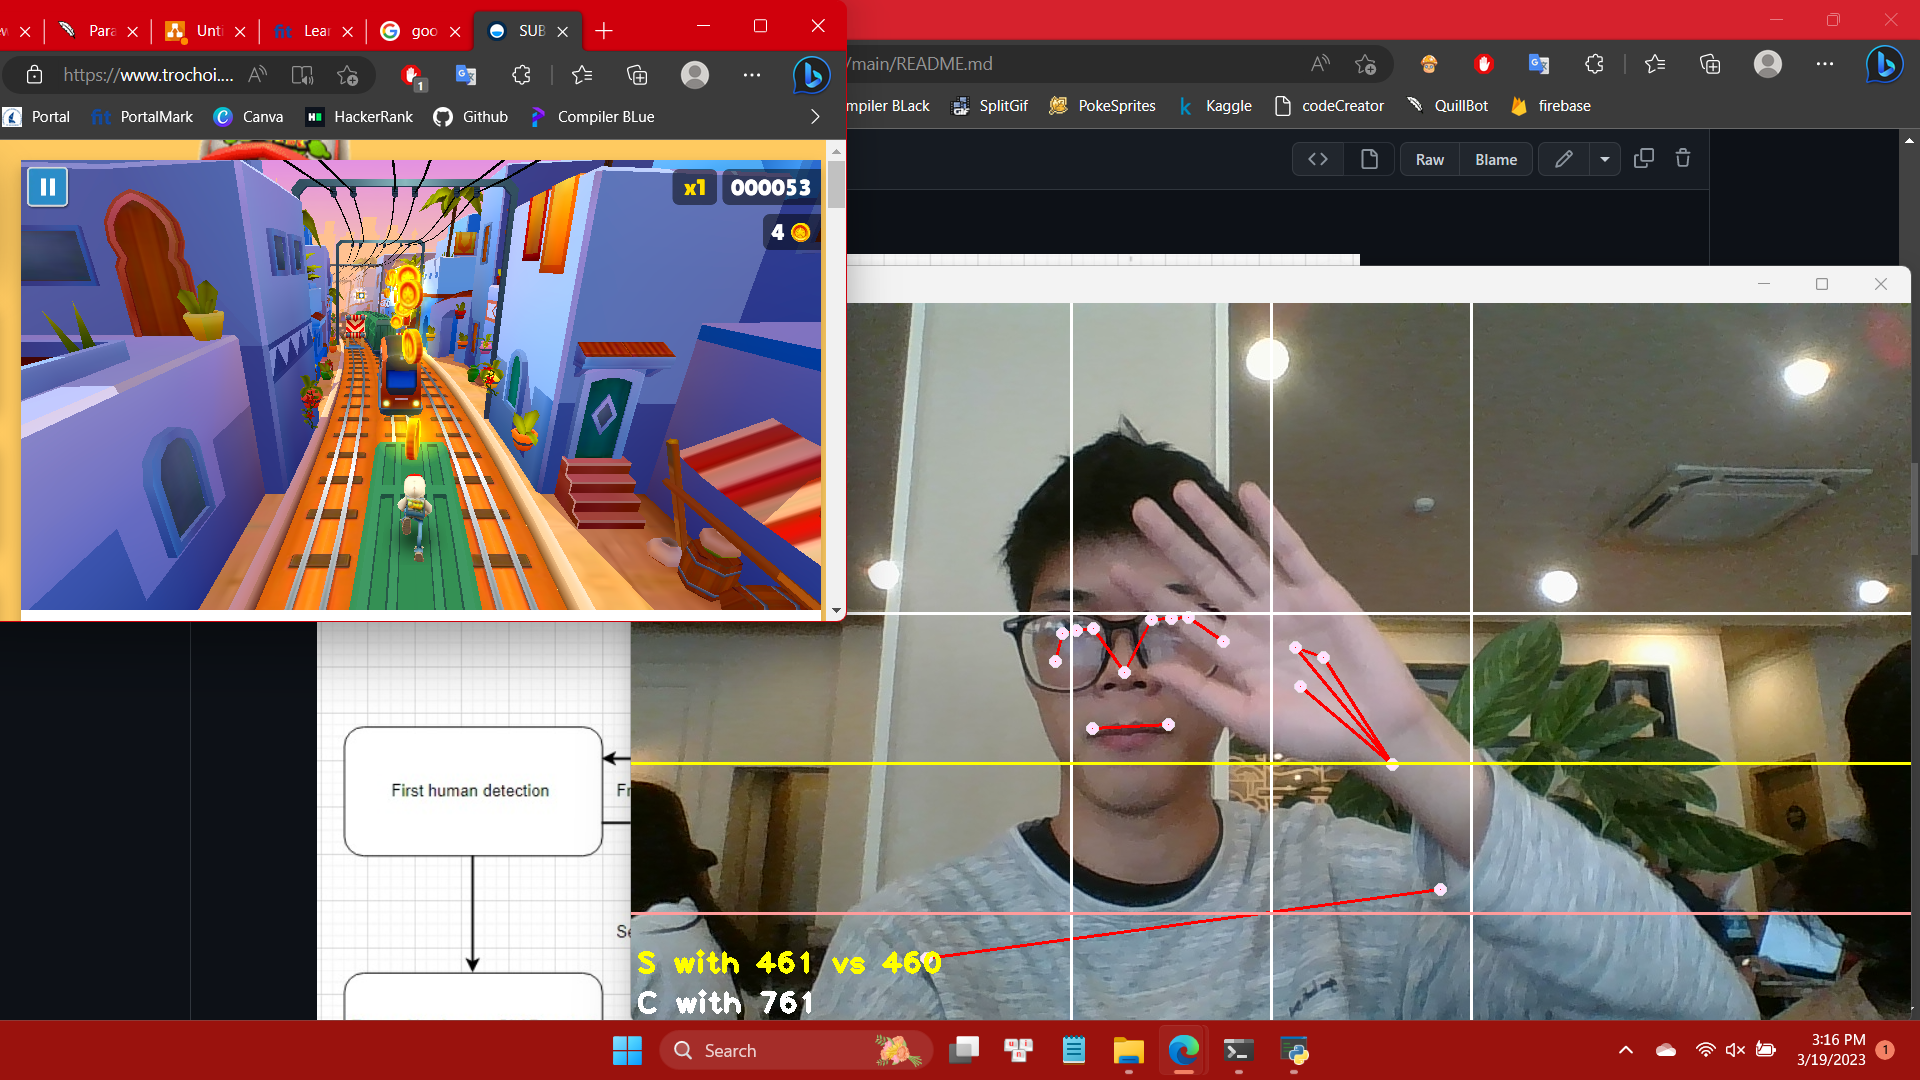Translate the page with the translate icon
Image resolution: width=1920 pixels, height=1080 pixels.
pos(1539,64)
